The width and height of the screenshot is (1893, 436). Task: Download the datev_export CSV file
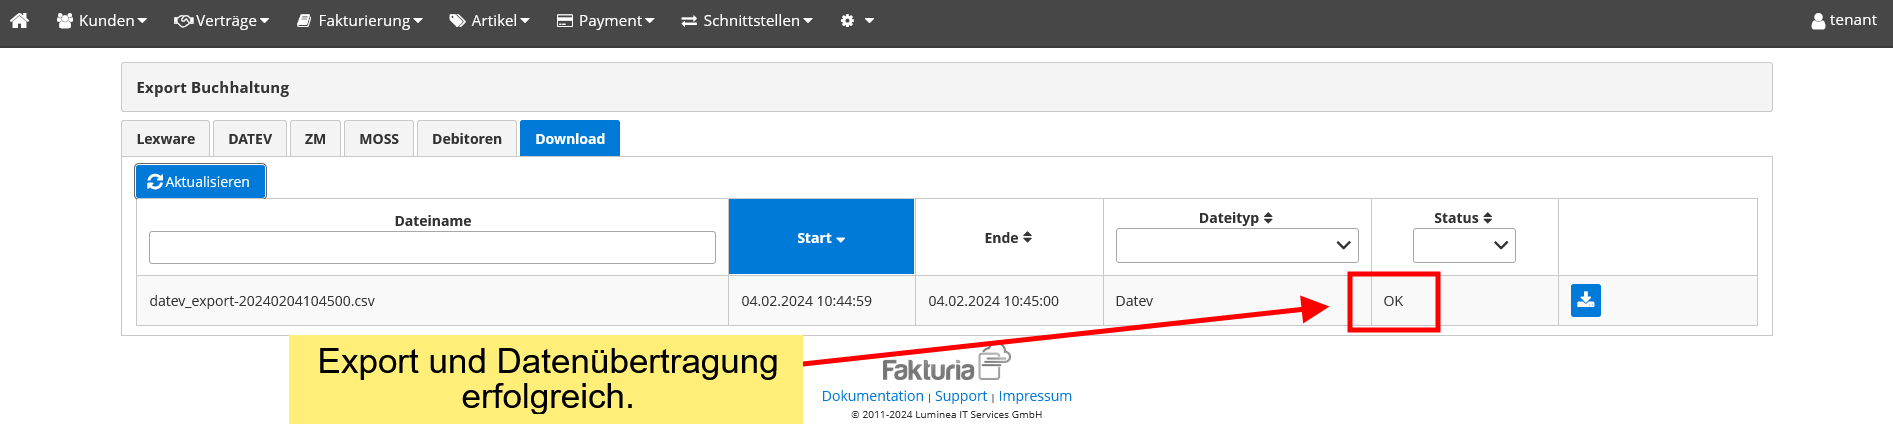1585,300
